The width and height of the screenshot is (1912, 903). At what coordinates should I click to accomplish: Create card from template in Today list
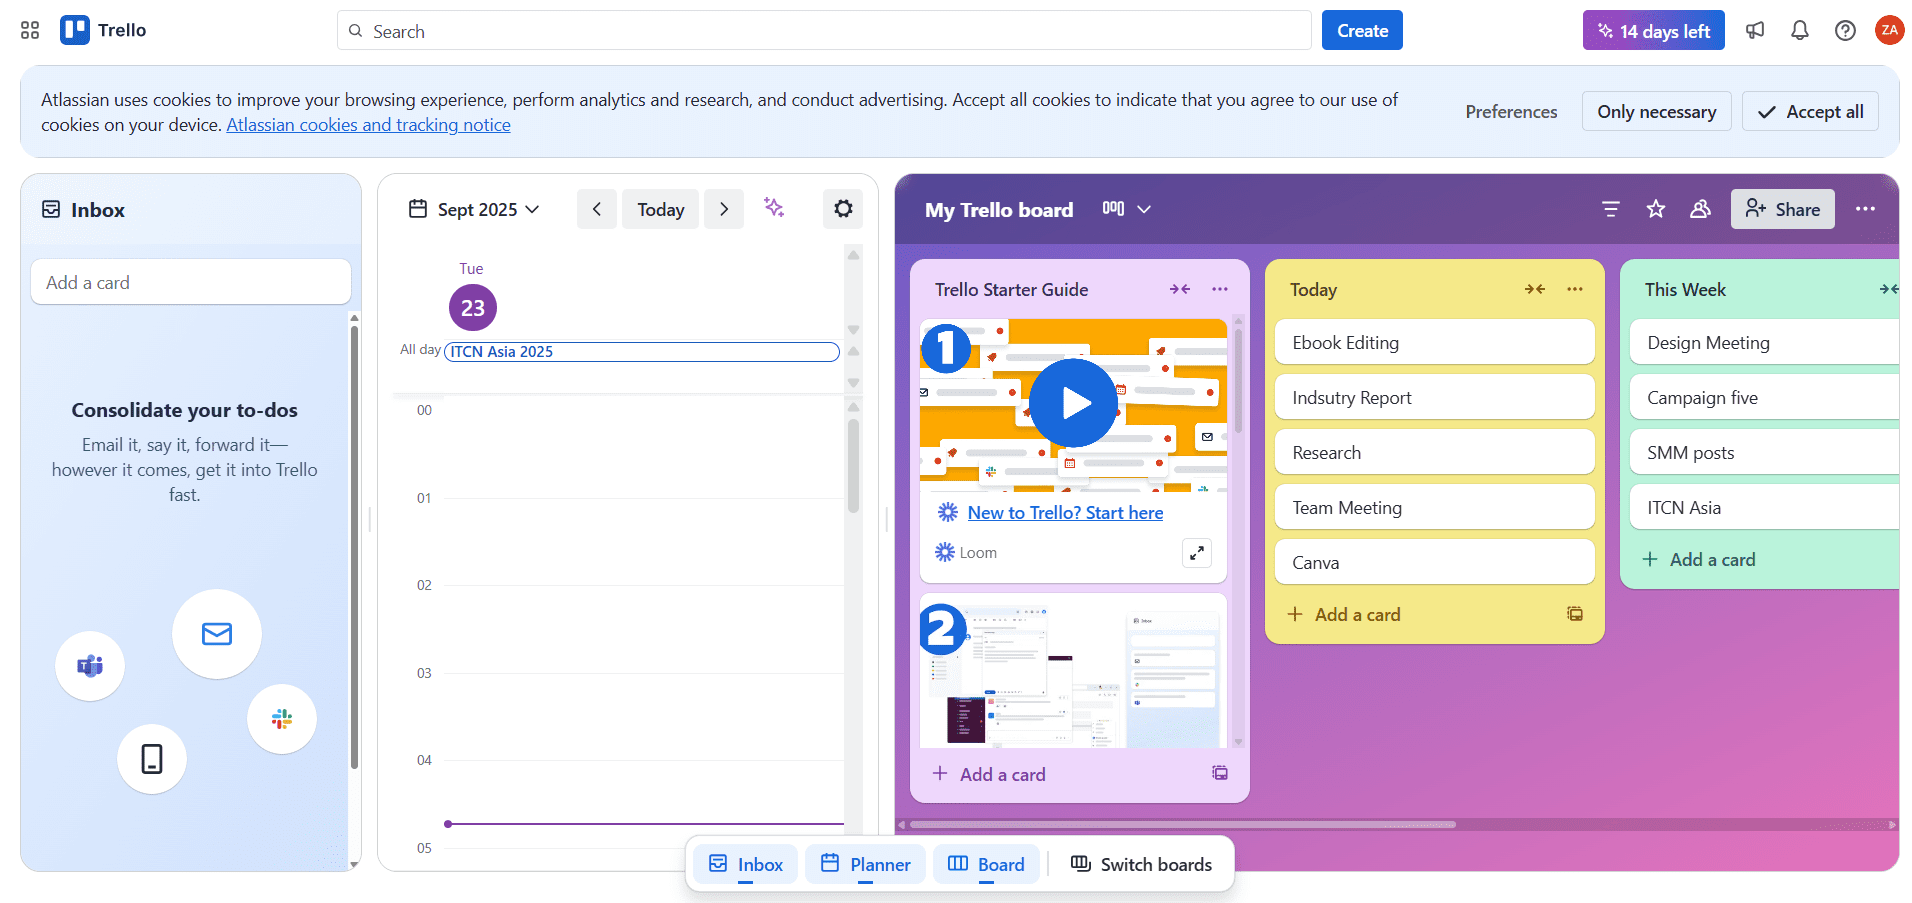tap(1575, 613)
